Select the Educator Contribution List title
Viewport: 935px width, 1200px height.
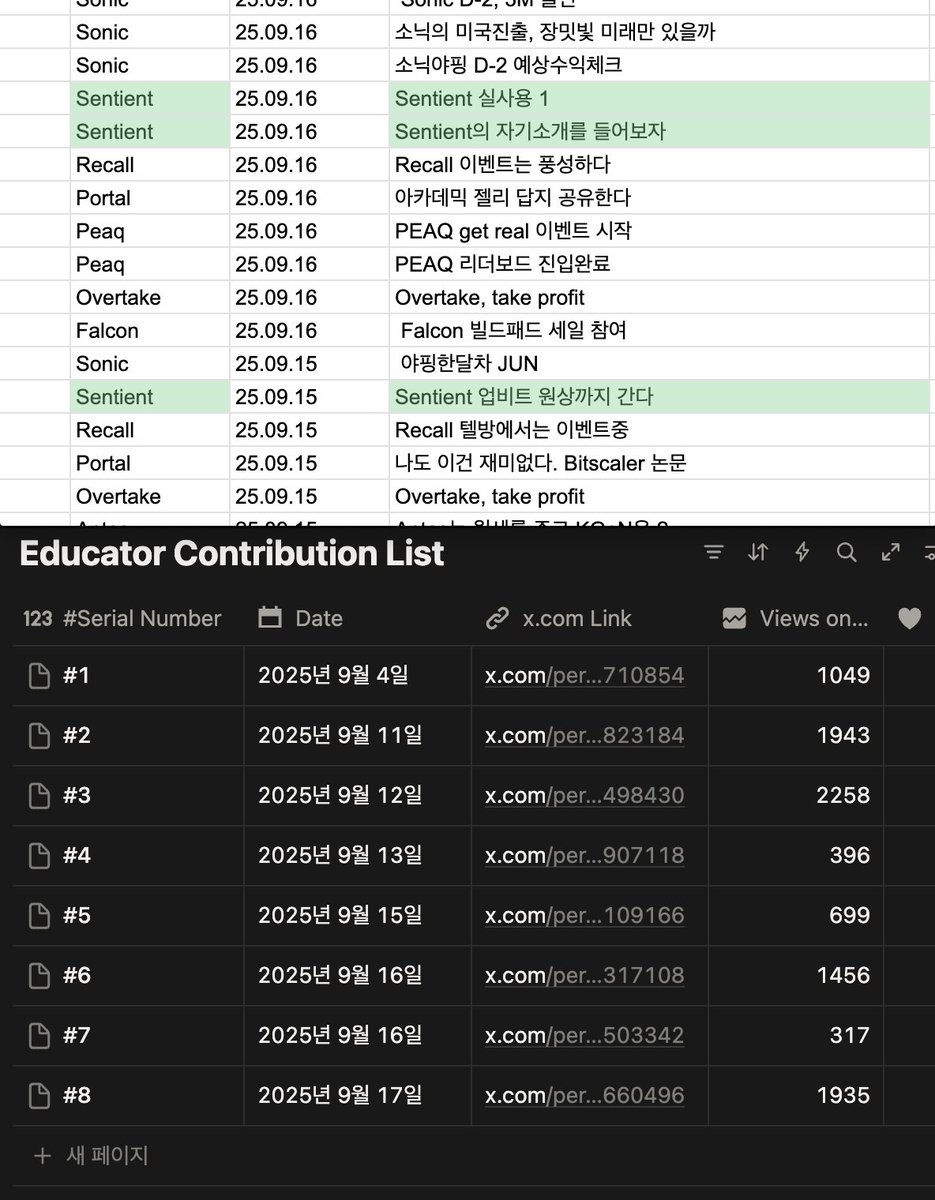(x=232, y=553)
